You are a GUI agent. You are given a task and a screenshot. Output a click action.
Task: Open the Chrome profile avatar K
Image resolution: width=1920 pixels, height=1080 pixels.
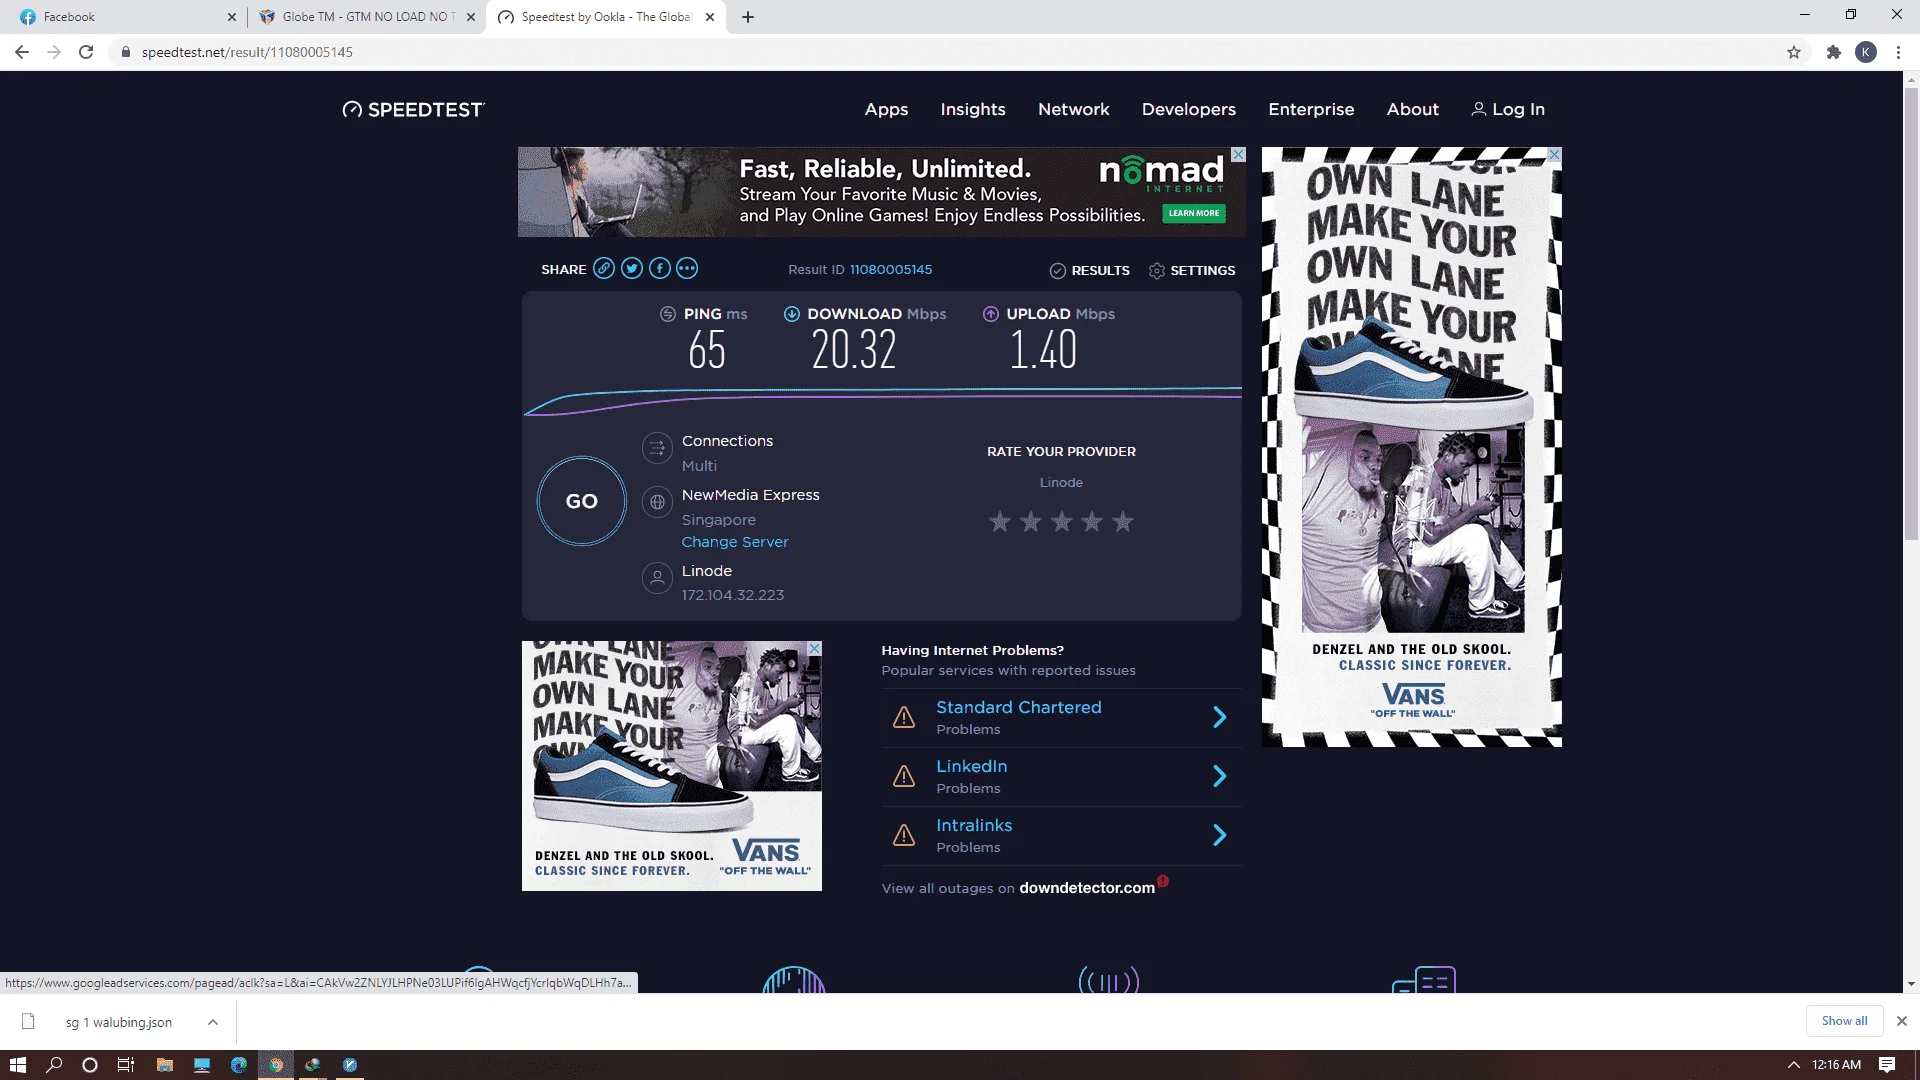(1866, 52)
